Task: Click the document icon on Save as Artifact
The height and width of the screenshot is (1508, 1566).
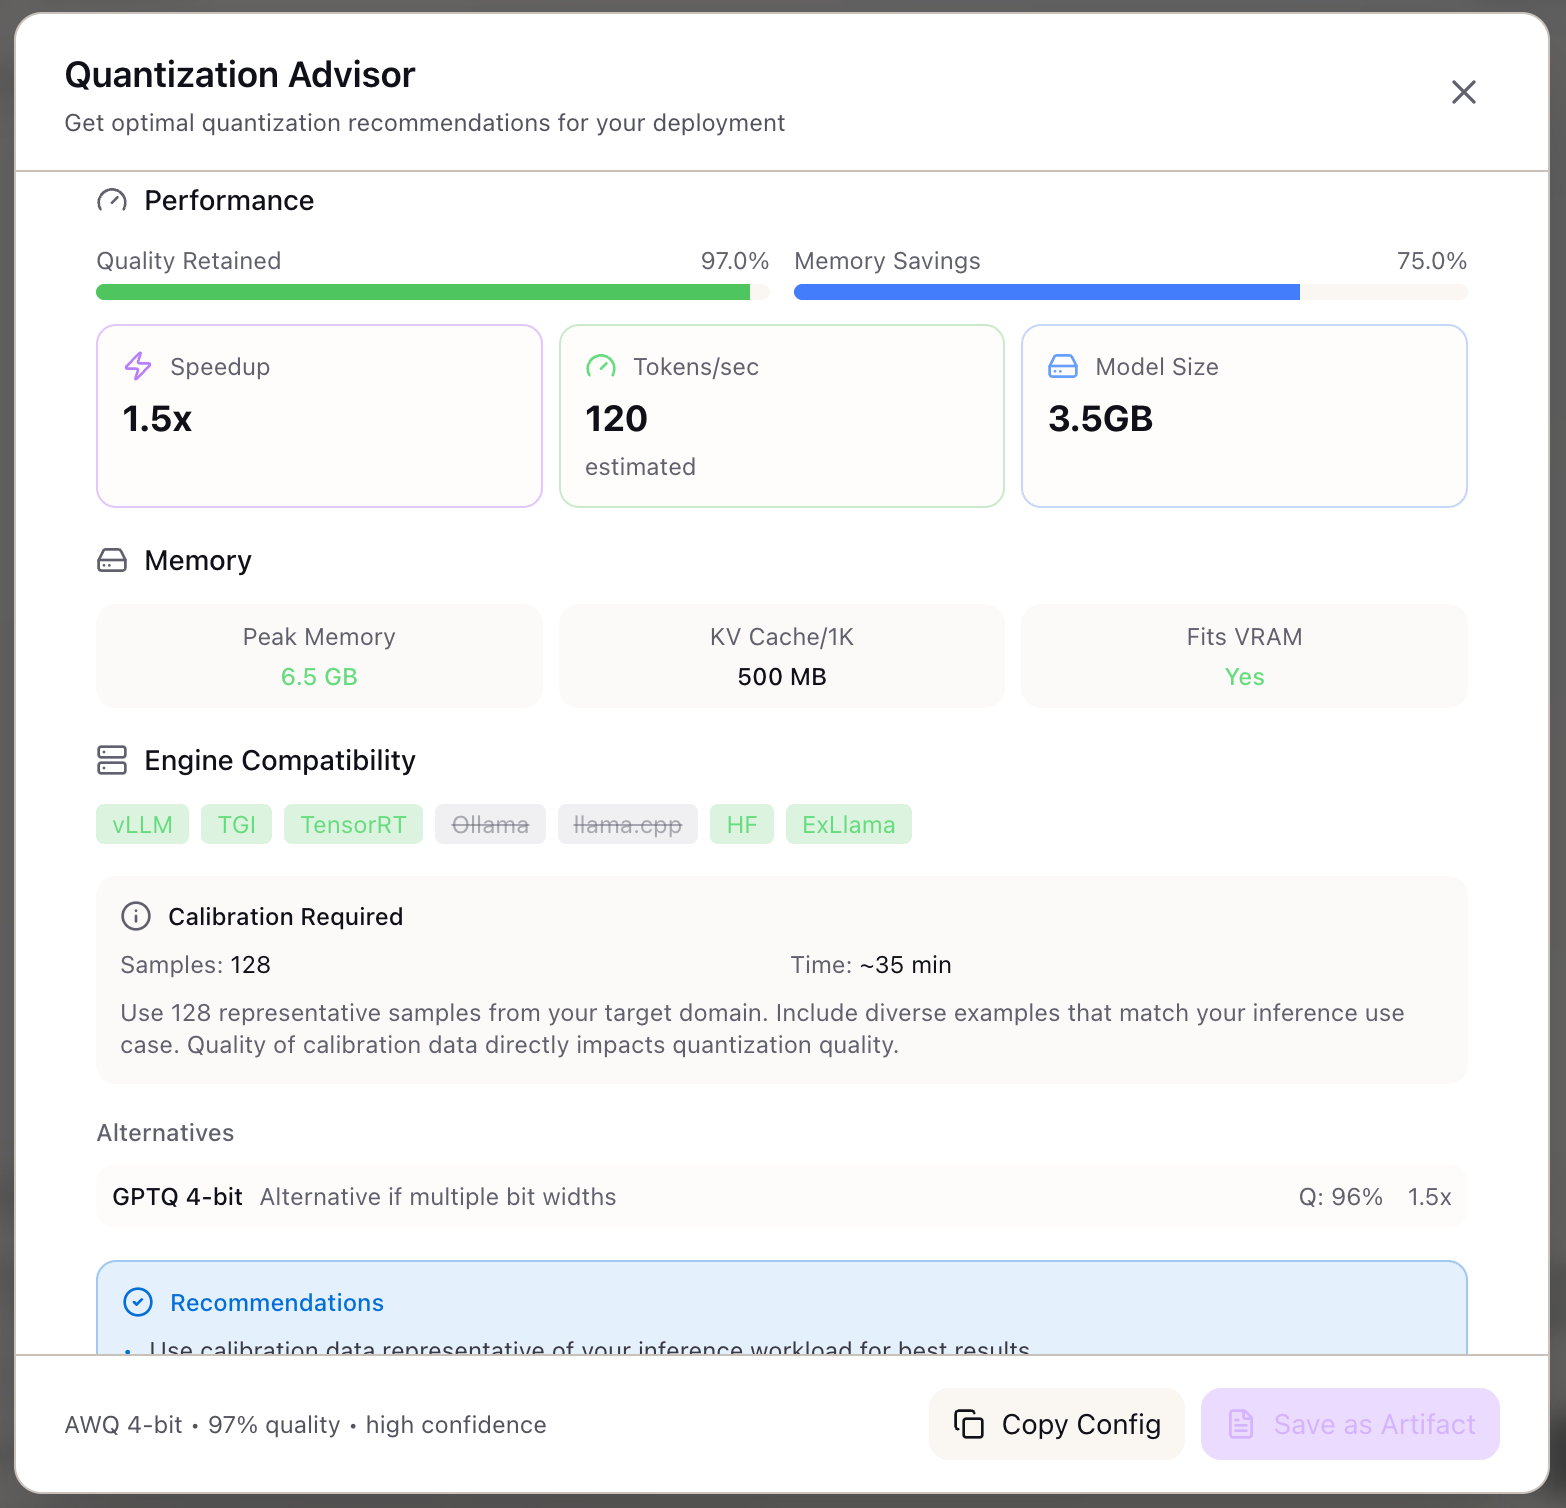Action: click(1242, 1424)
